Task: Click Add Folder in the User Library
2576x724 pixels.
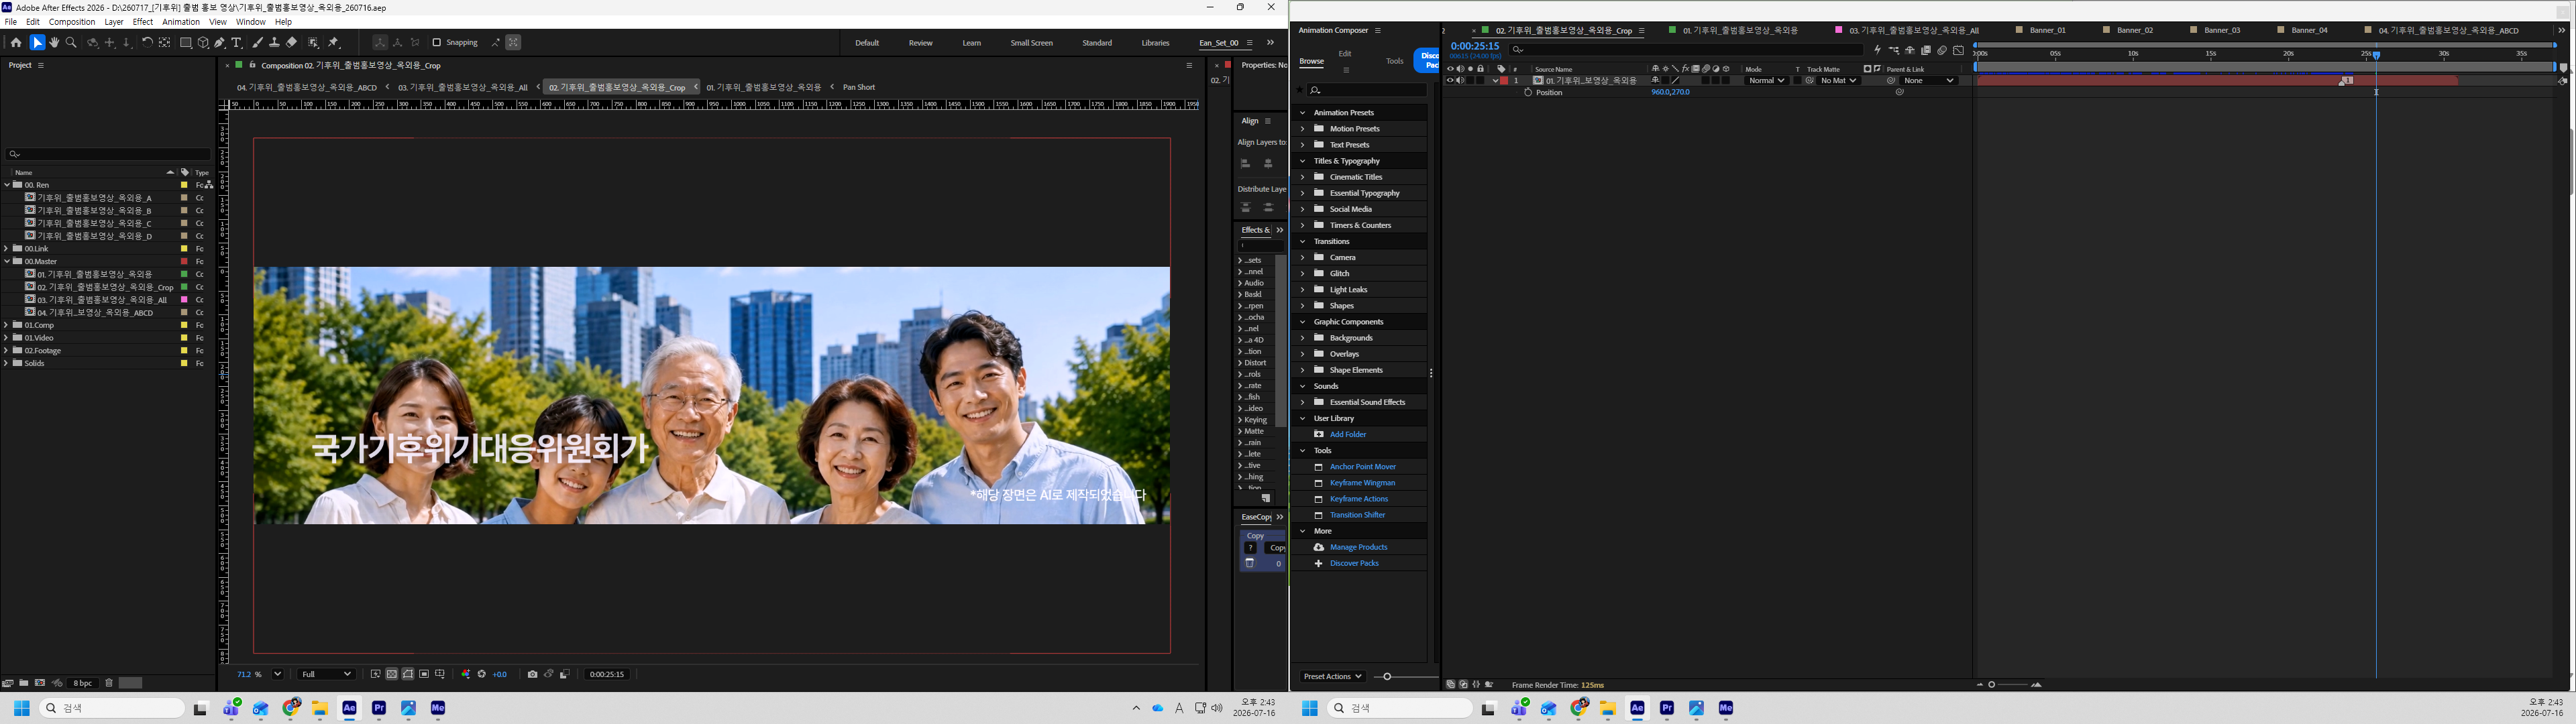Action: 1348,434
